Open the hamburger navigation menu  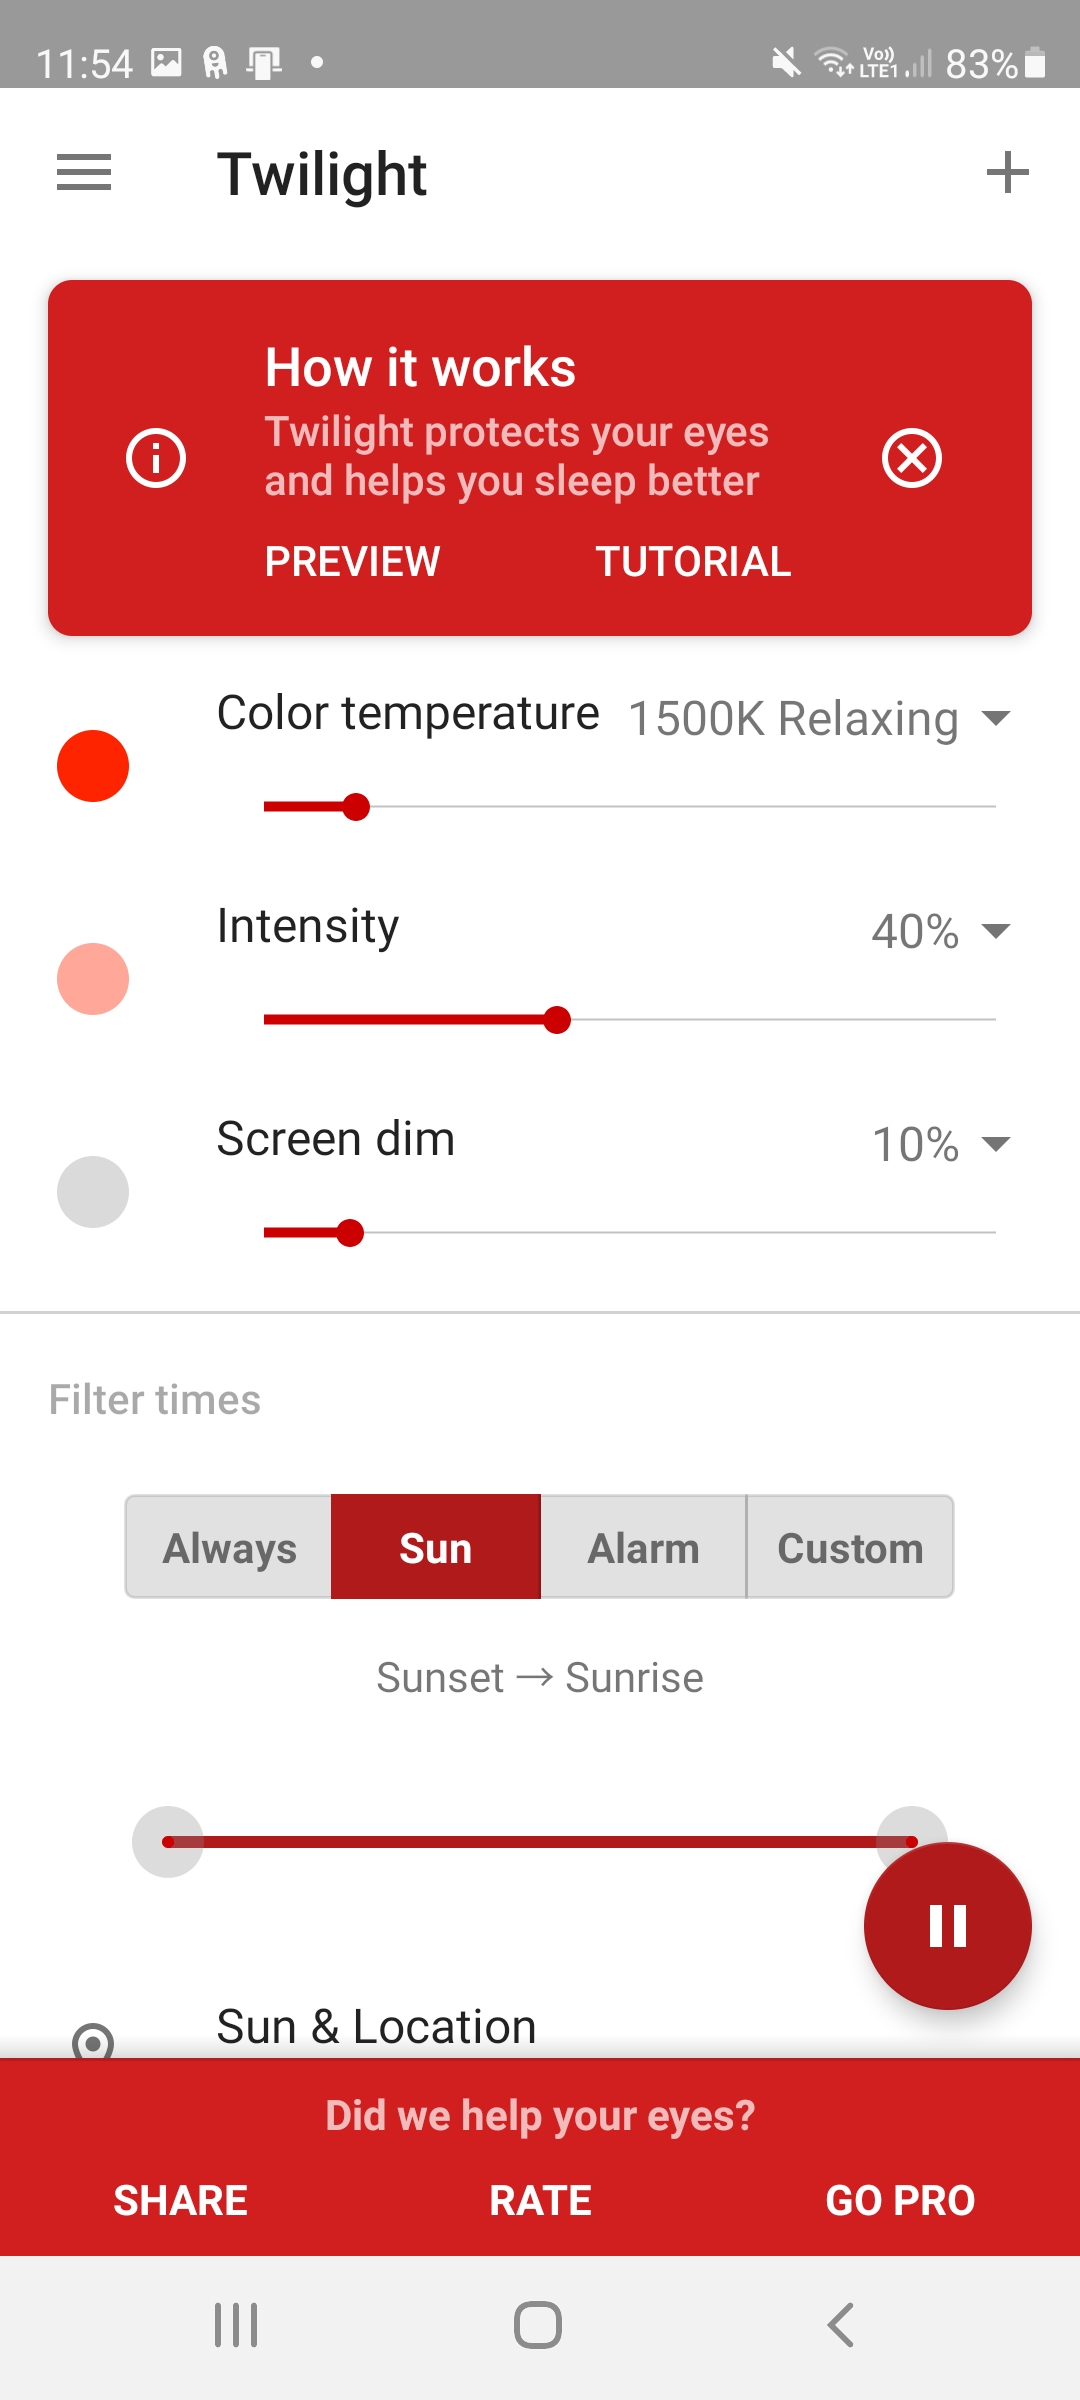(x=84, y=173)
